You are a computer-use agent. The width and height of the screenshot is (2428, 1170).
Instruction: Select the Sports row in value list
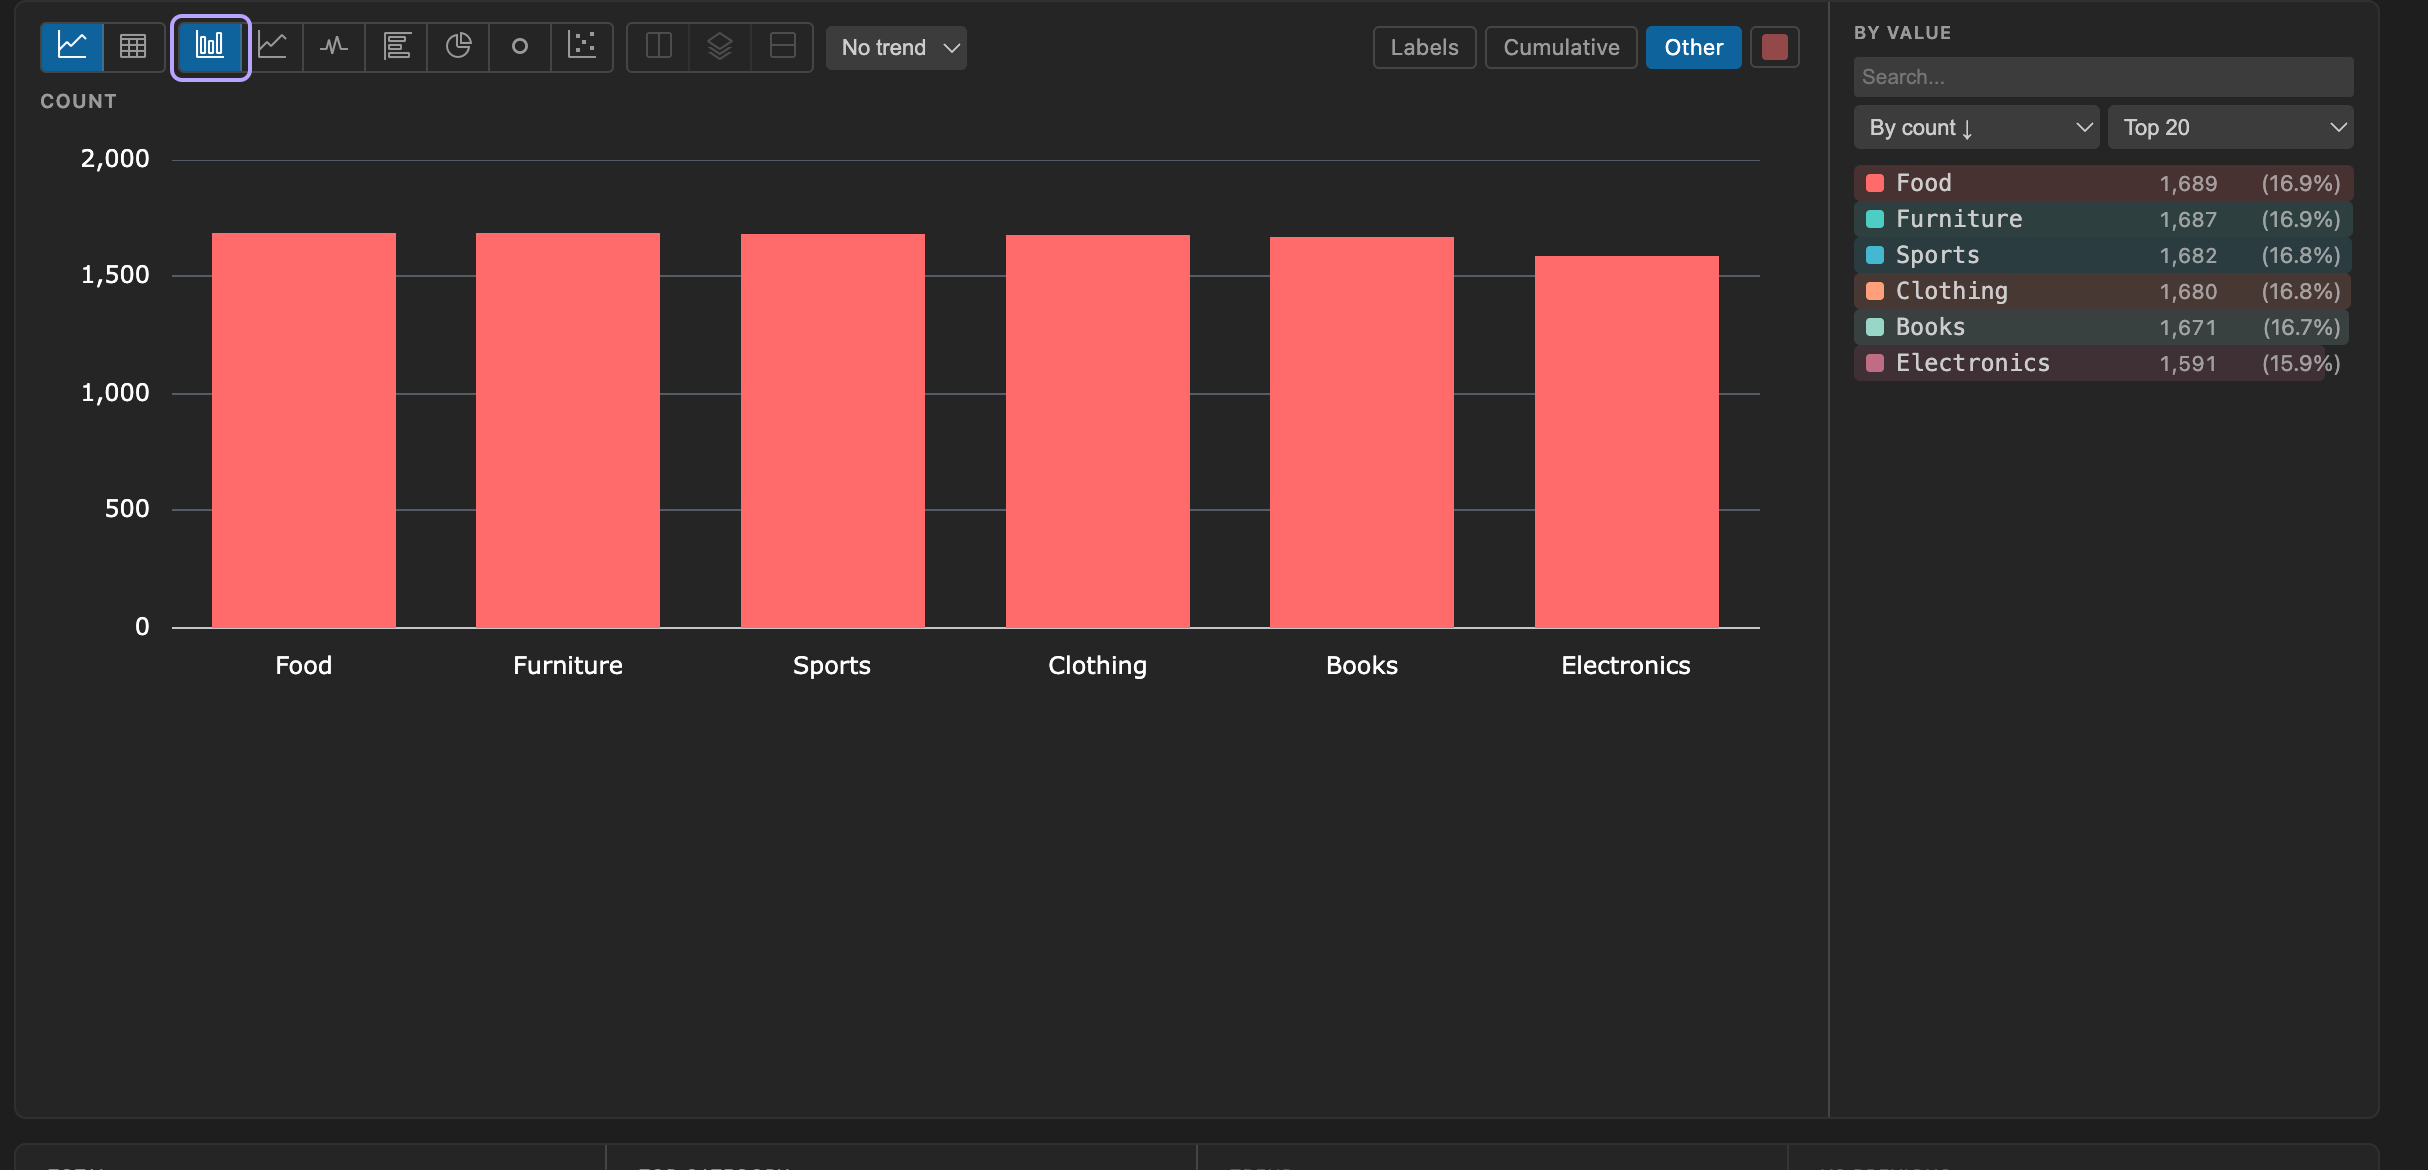(x=2103, y=255)
